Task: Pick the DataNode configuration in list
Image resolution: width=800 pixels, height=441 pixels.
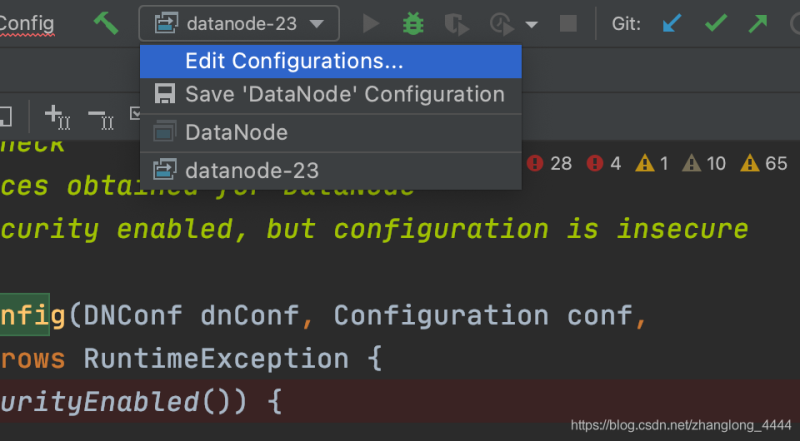Action: [x=236, y=132]
